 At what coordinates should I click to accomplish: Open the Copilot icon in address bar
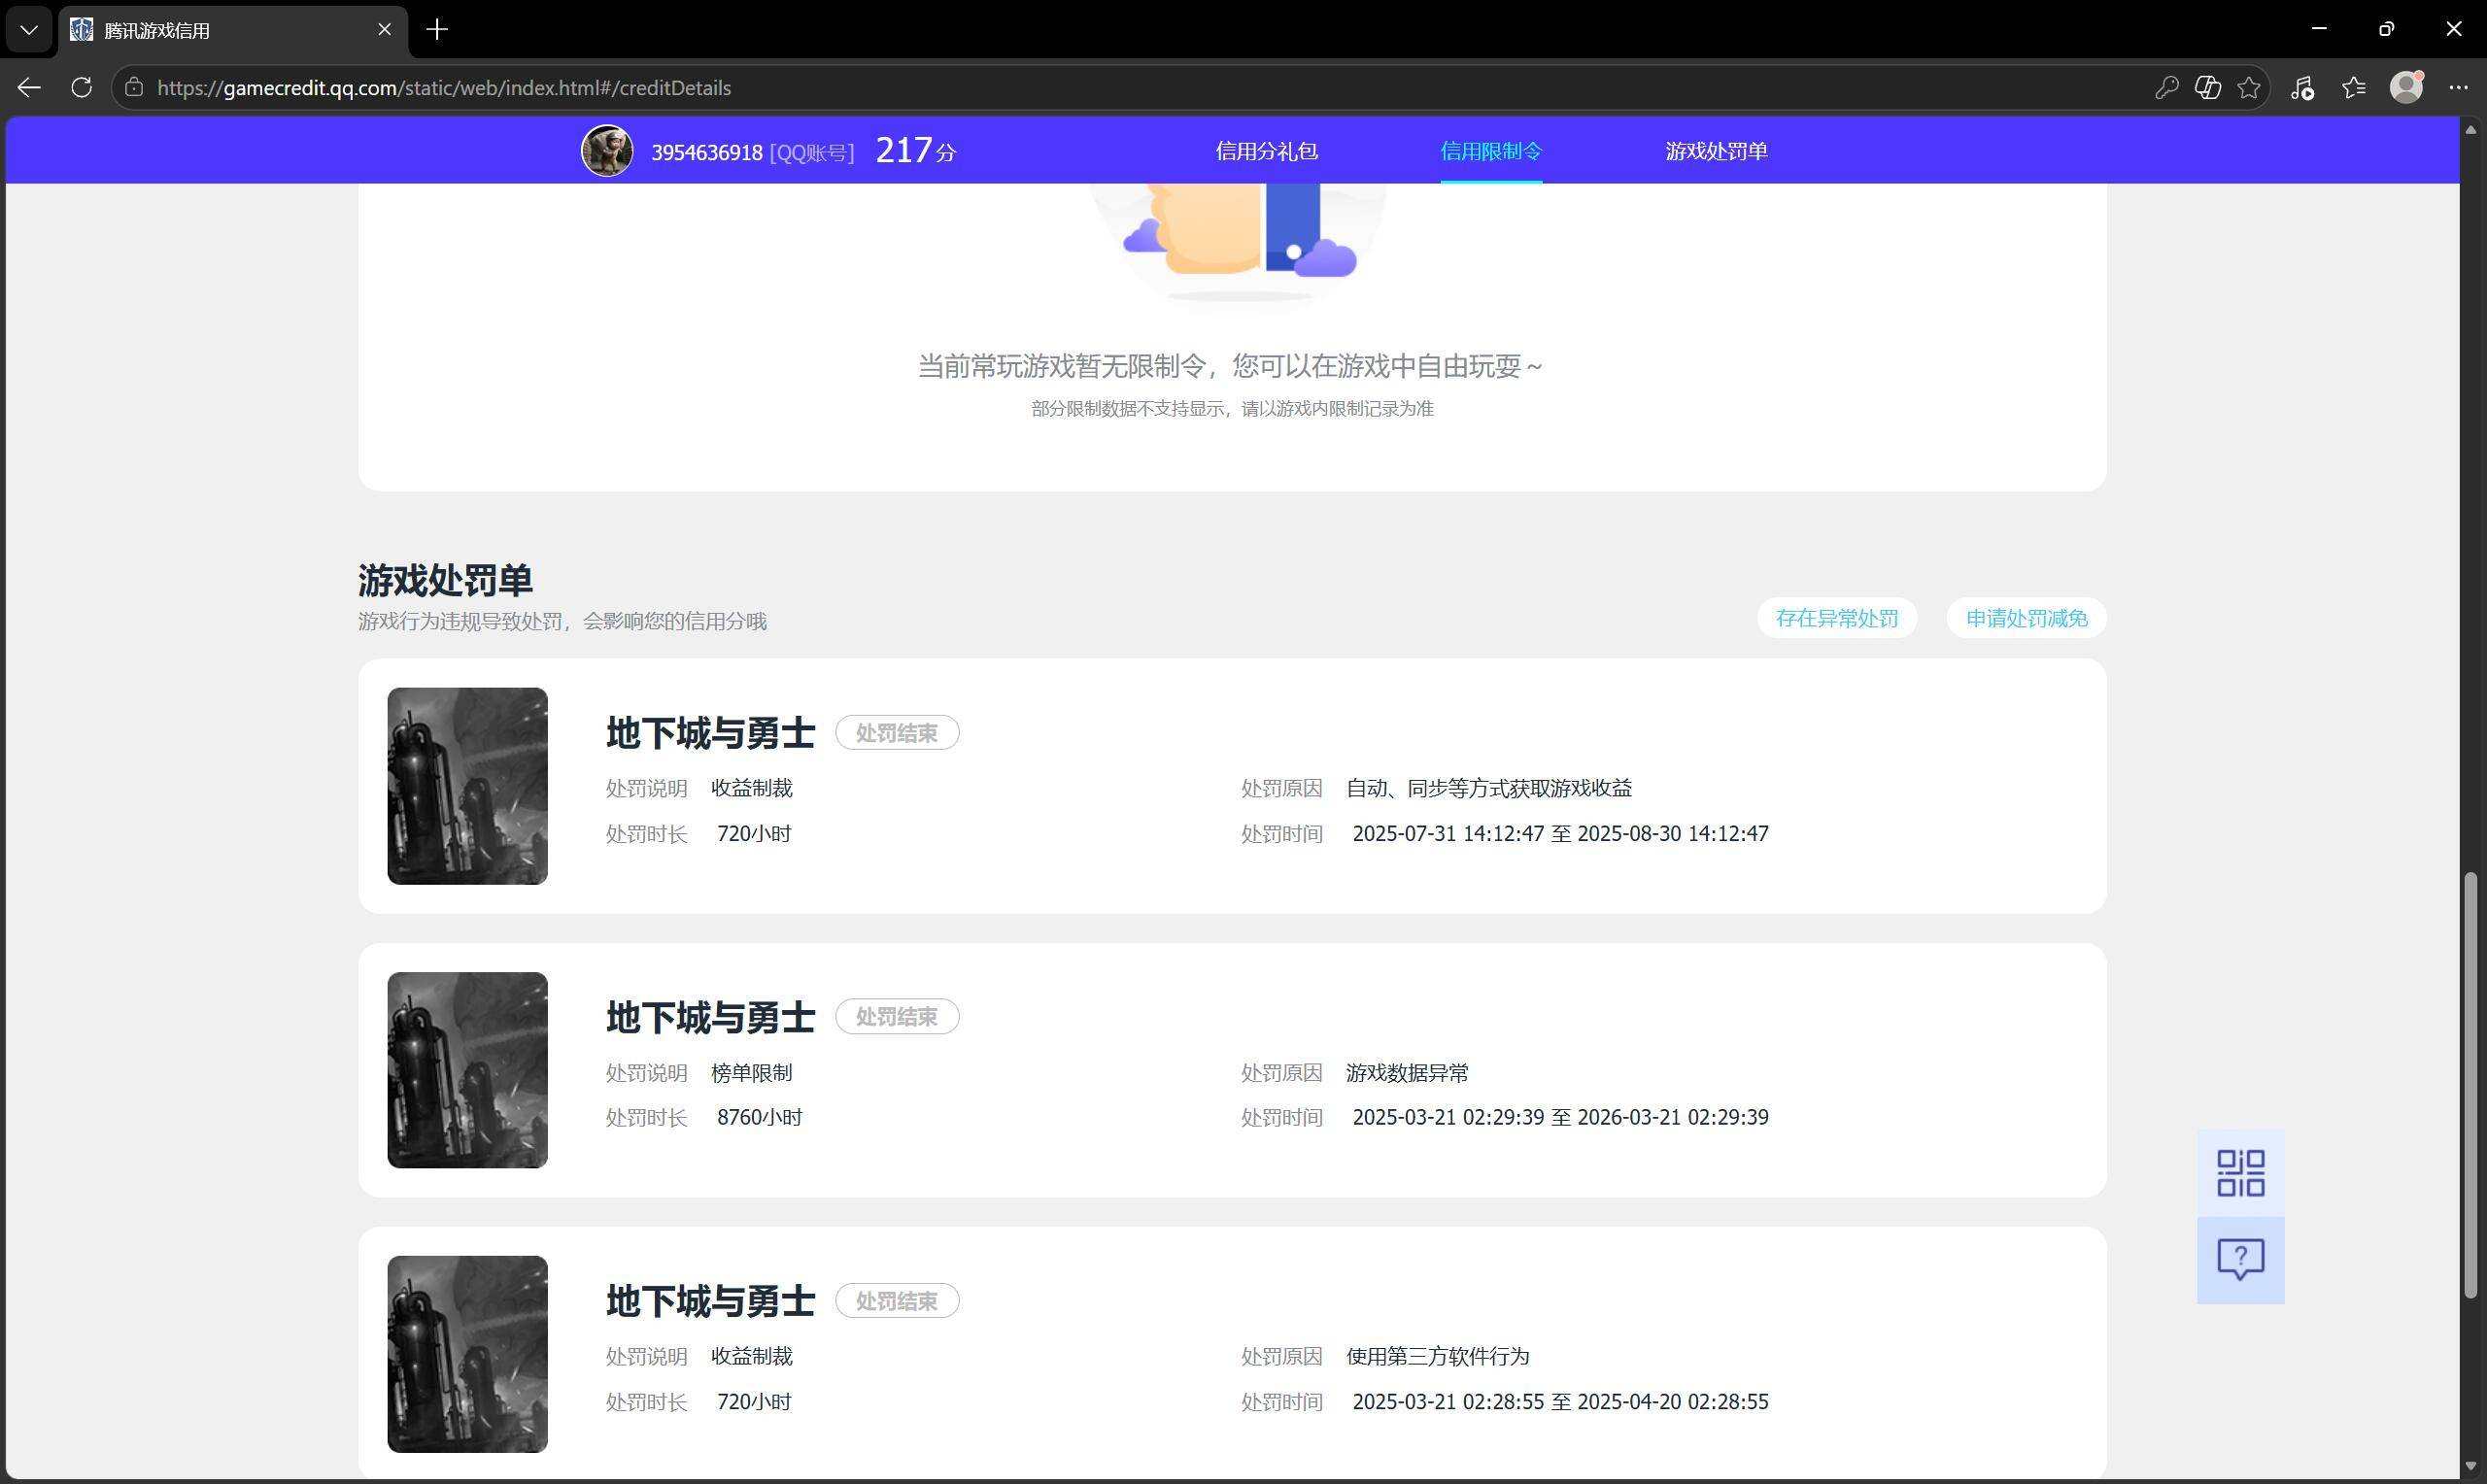(2208, 88)
